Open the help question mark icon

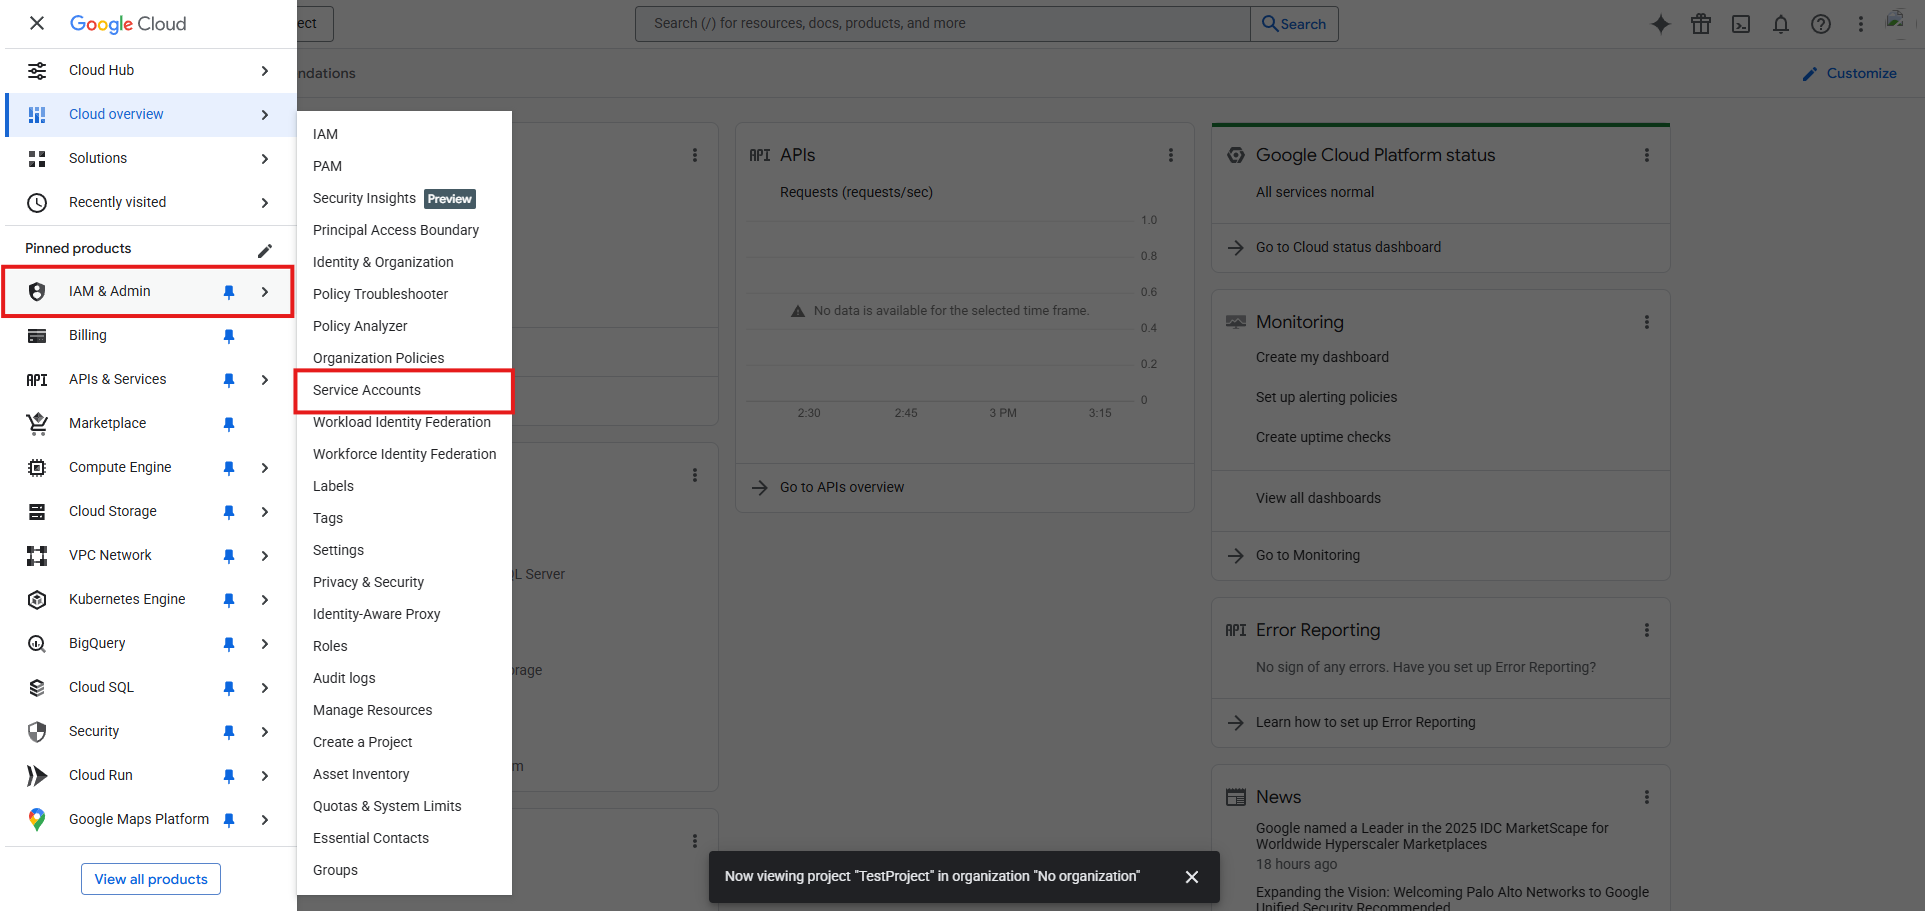(1821, 24)
